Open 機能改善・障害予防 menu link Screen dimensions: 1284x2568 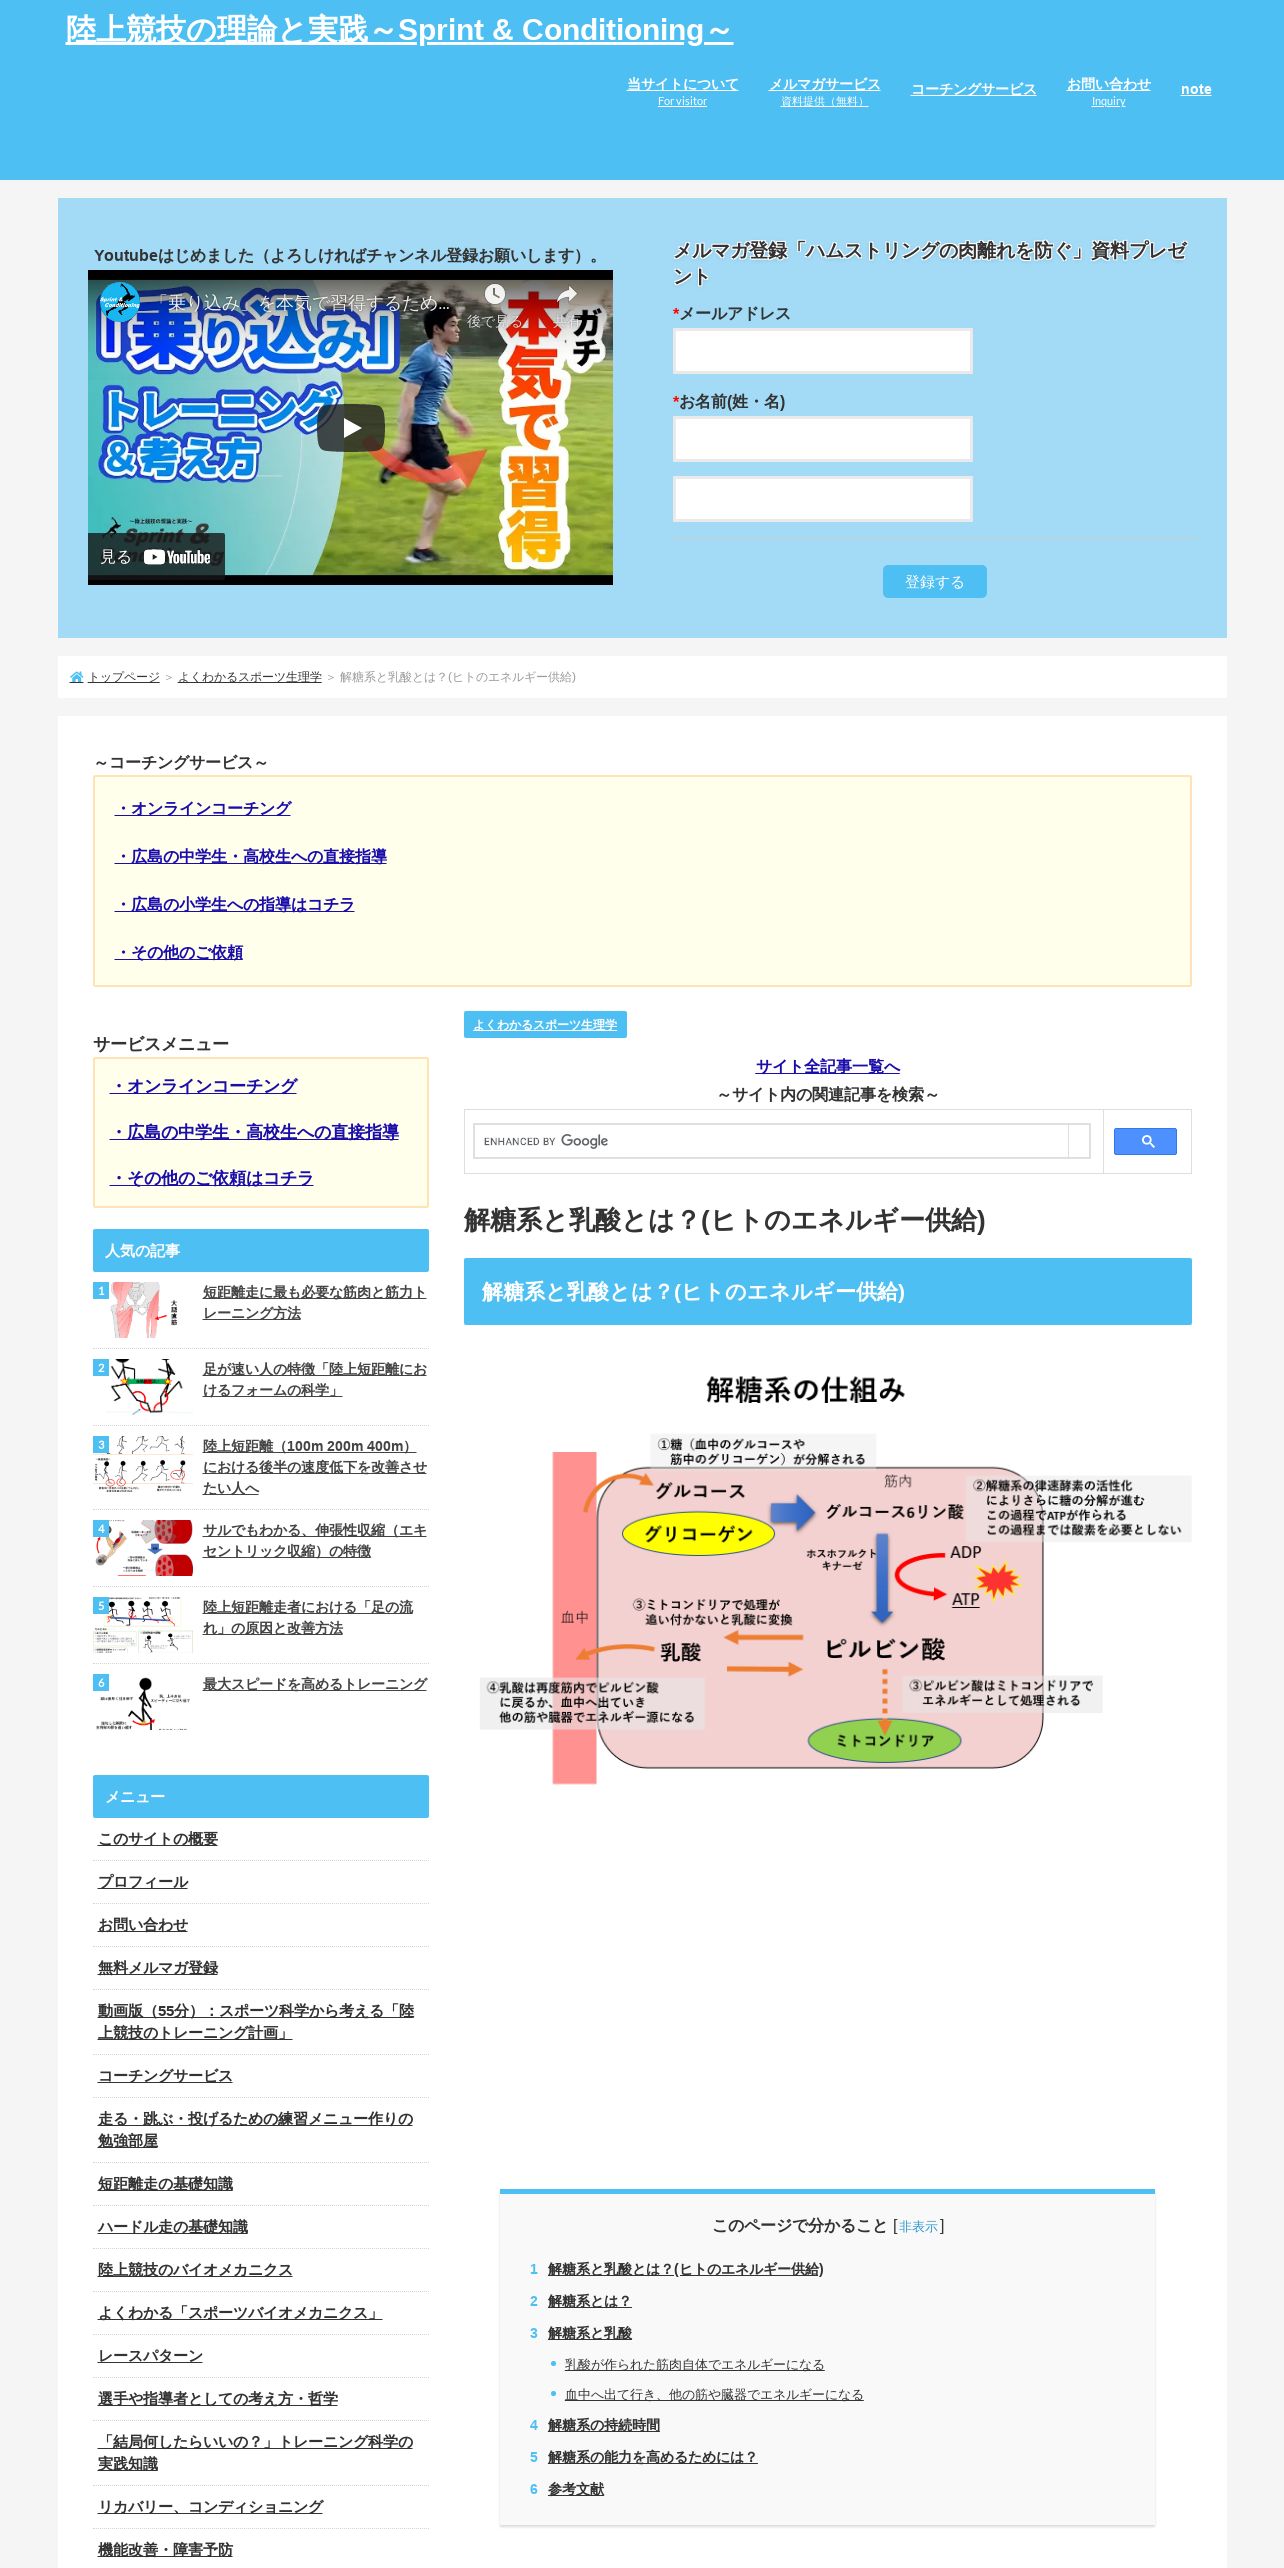(x=165, y=2550)
